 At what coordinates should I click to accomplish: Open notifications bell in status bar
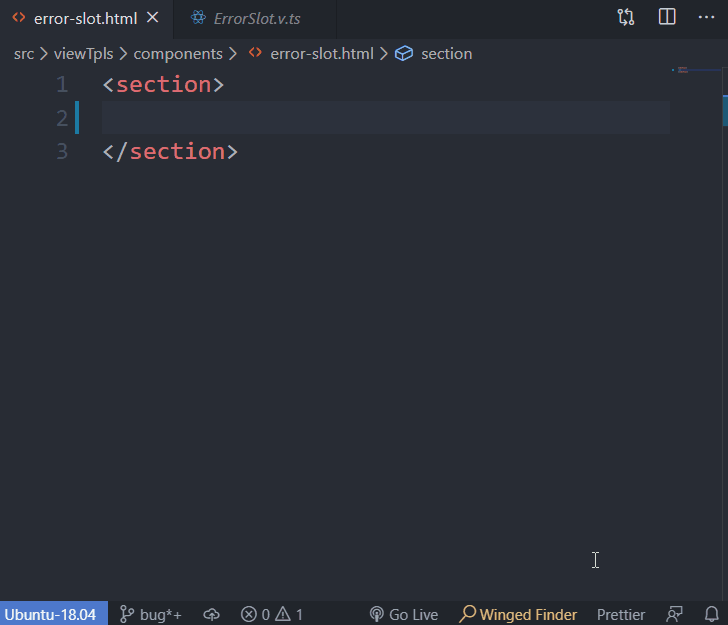click(712, 614)
